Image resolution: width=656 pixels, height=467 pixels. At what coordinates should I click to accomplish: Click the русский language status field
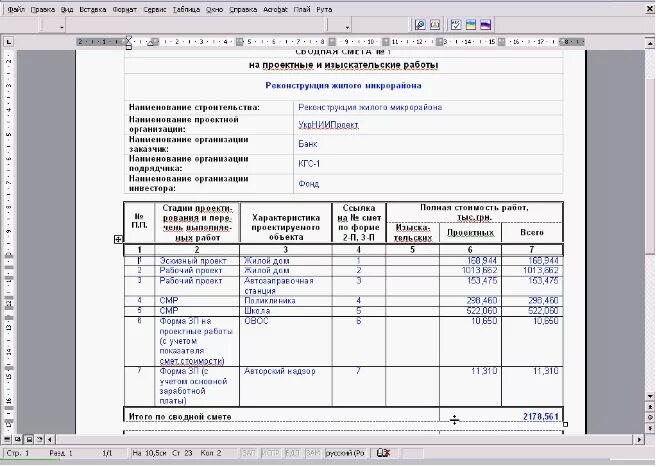click(x=345, y=453)
